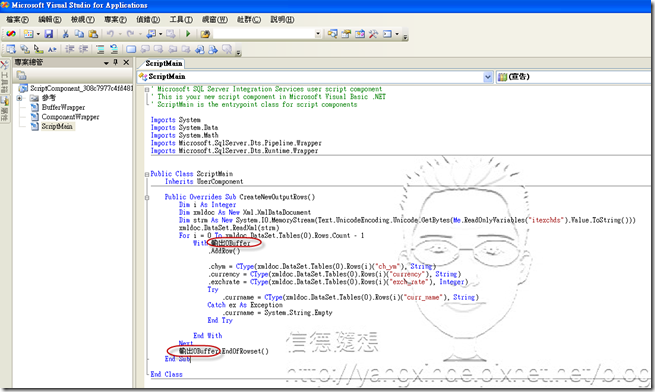Collapse the CreateNewOutputRows sub outline
655x392 pixels.
(147, 197)
